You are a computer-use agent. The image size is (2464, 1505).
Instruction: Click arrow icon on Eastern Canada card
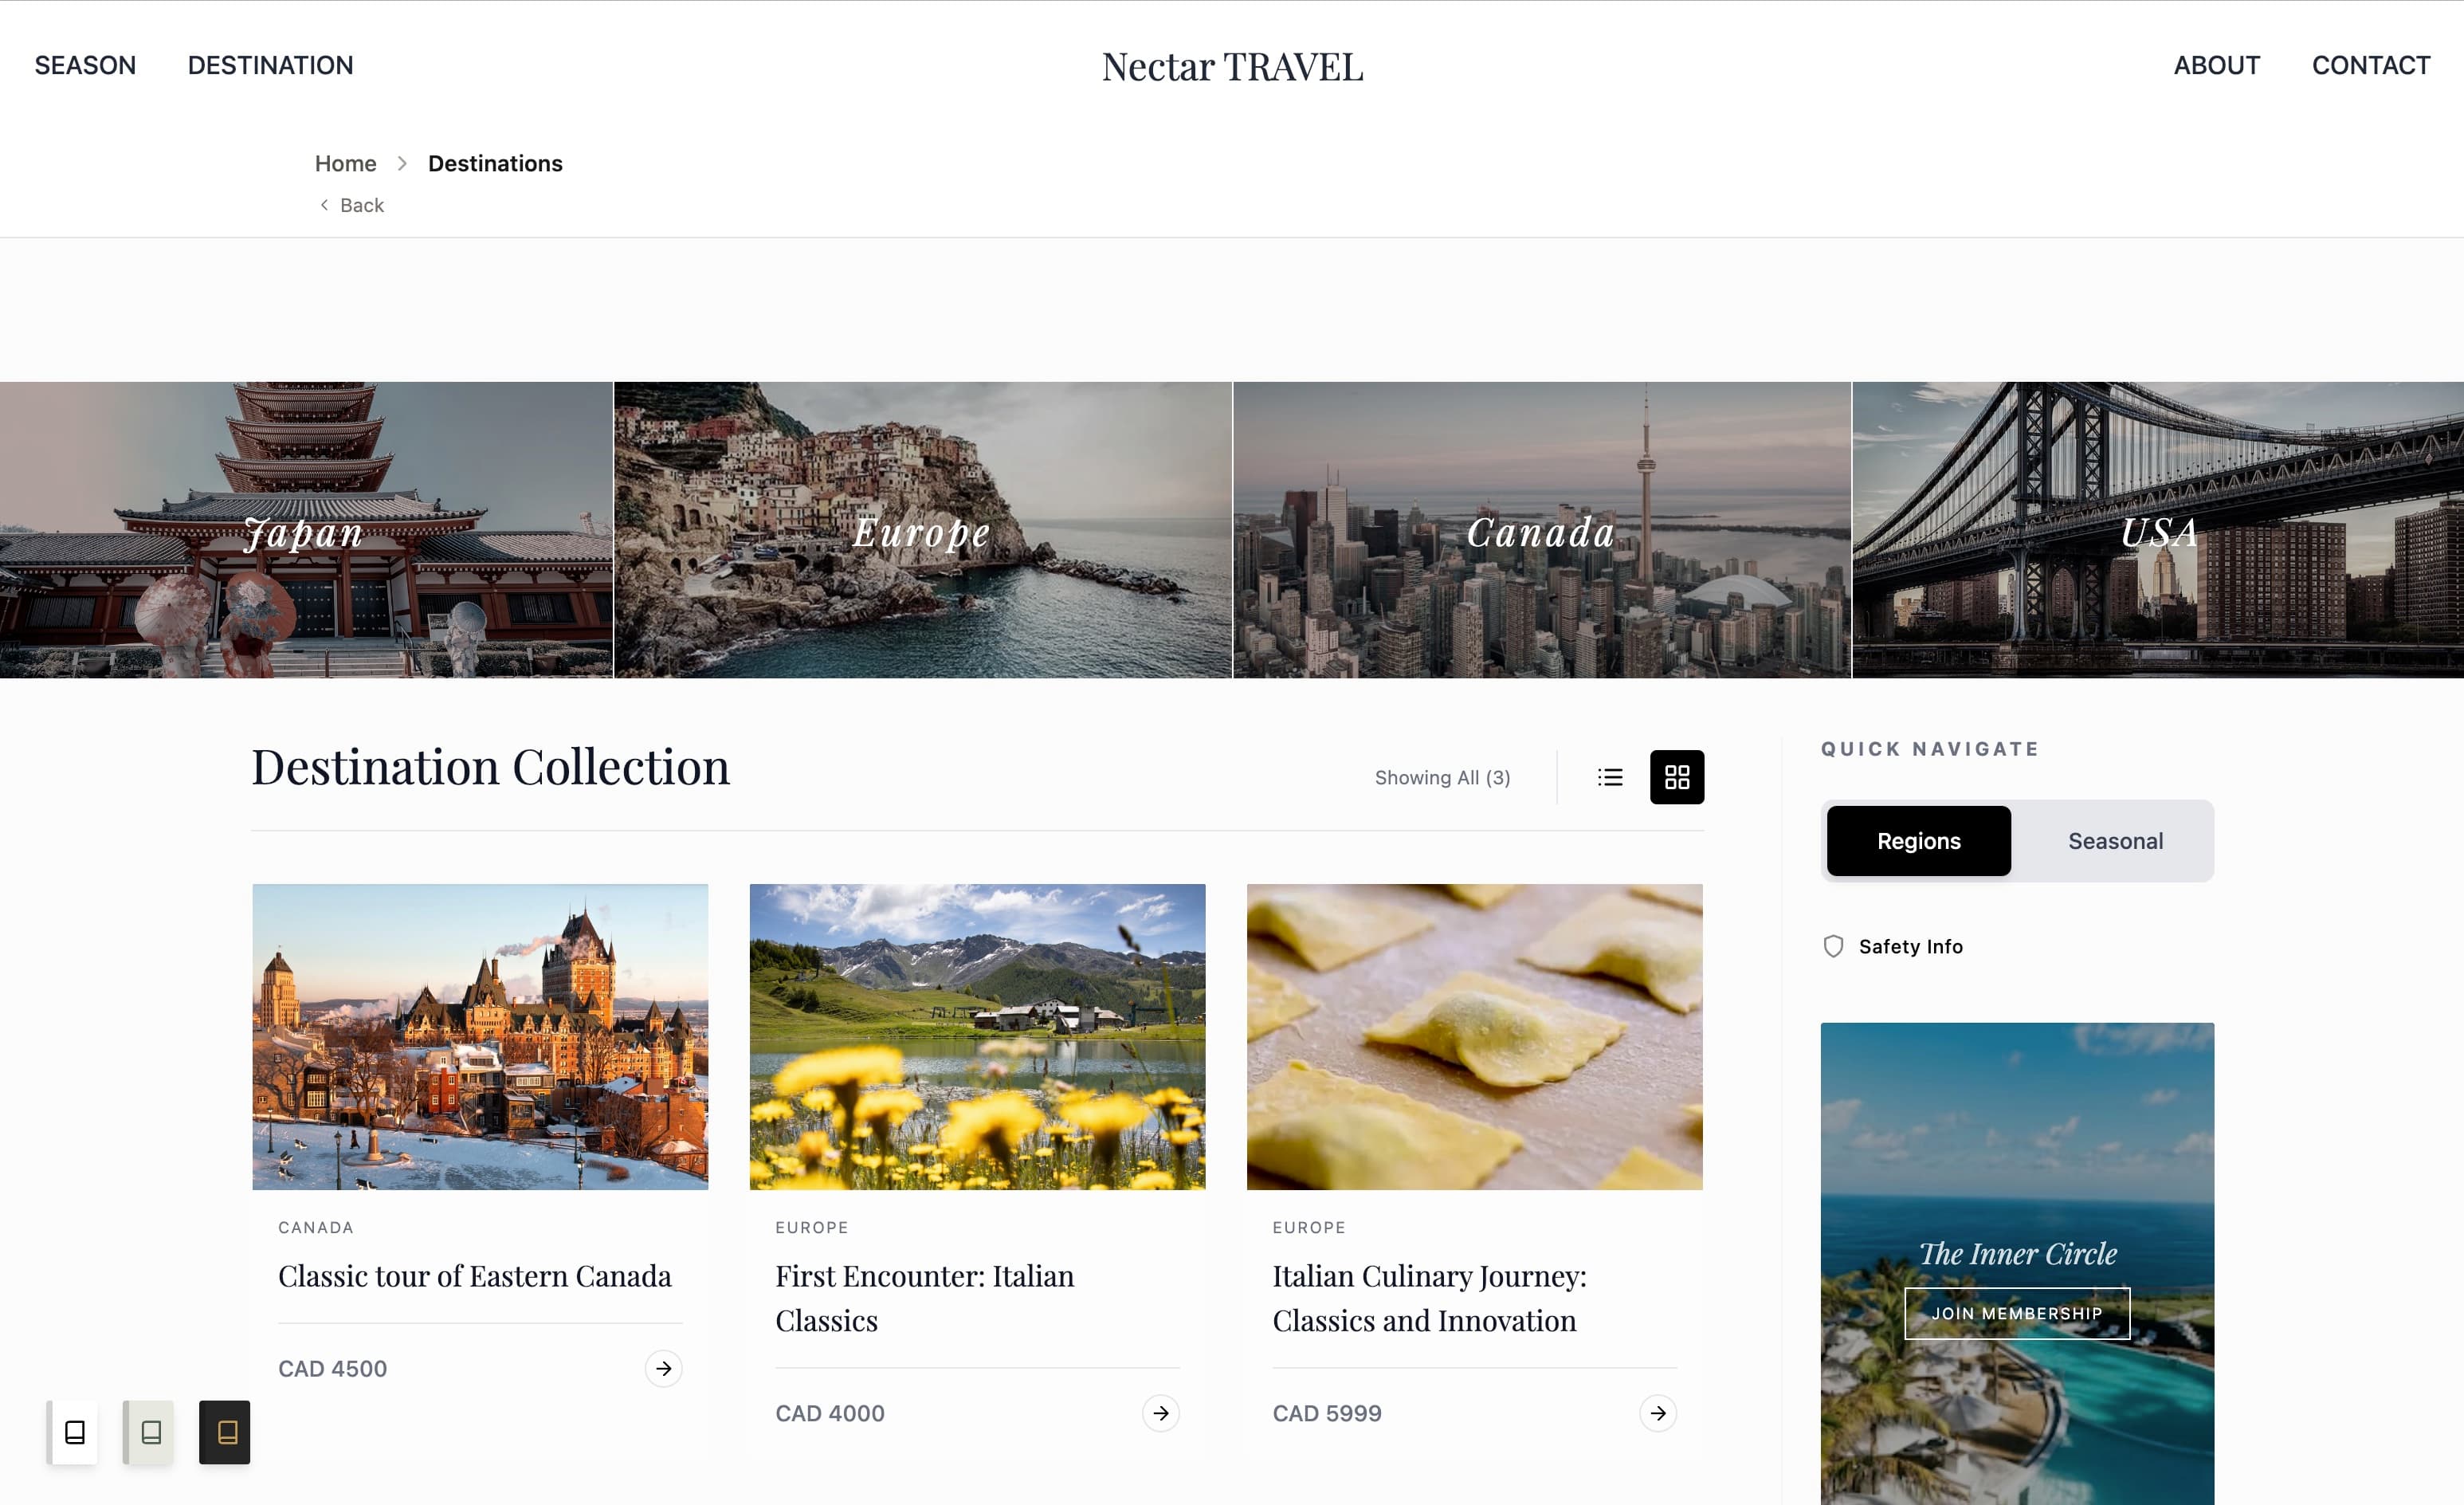[663, 1368]
